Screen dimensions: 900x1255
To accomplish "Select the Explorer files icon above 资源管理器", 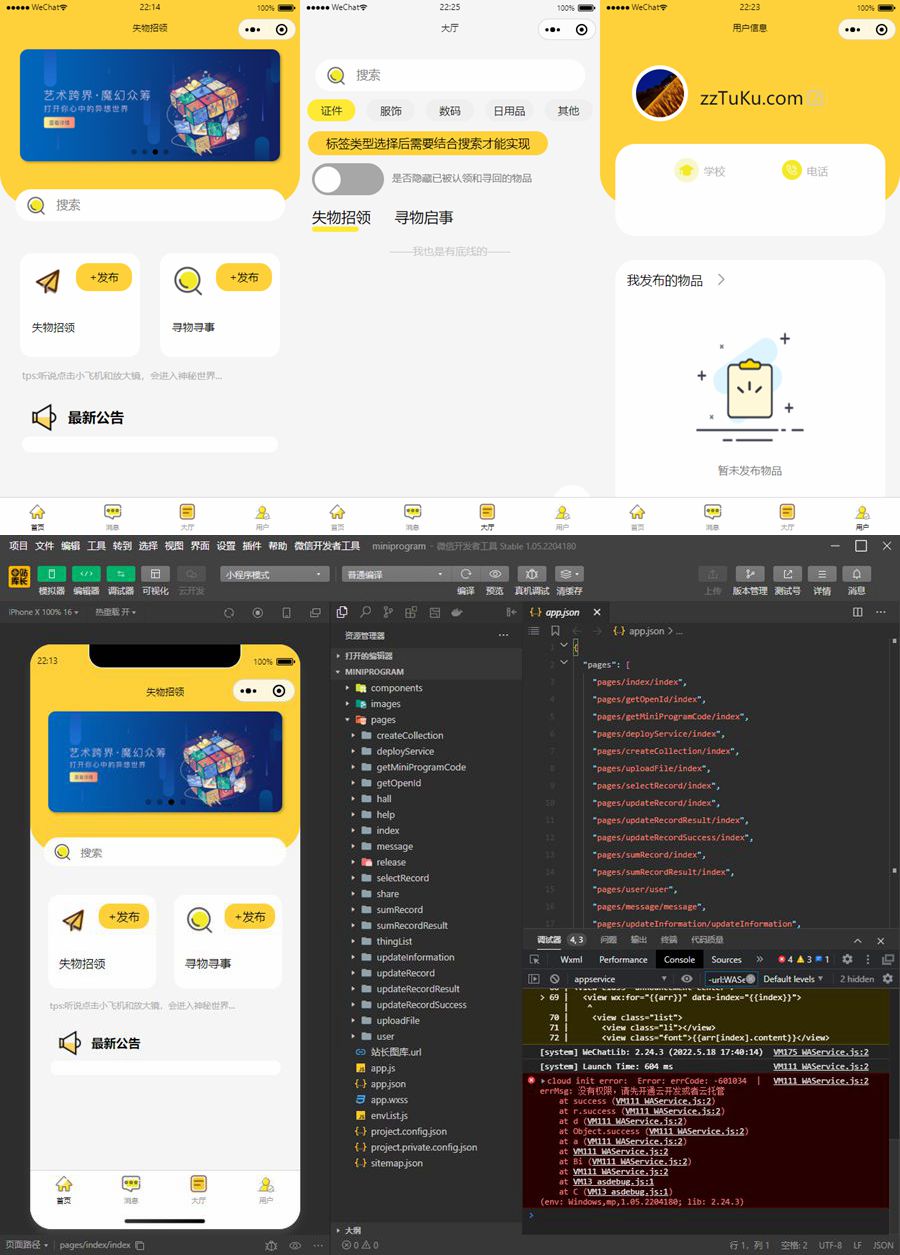I will [x=342, y=612].
